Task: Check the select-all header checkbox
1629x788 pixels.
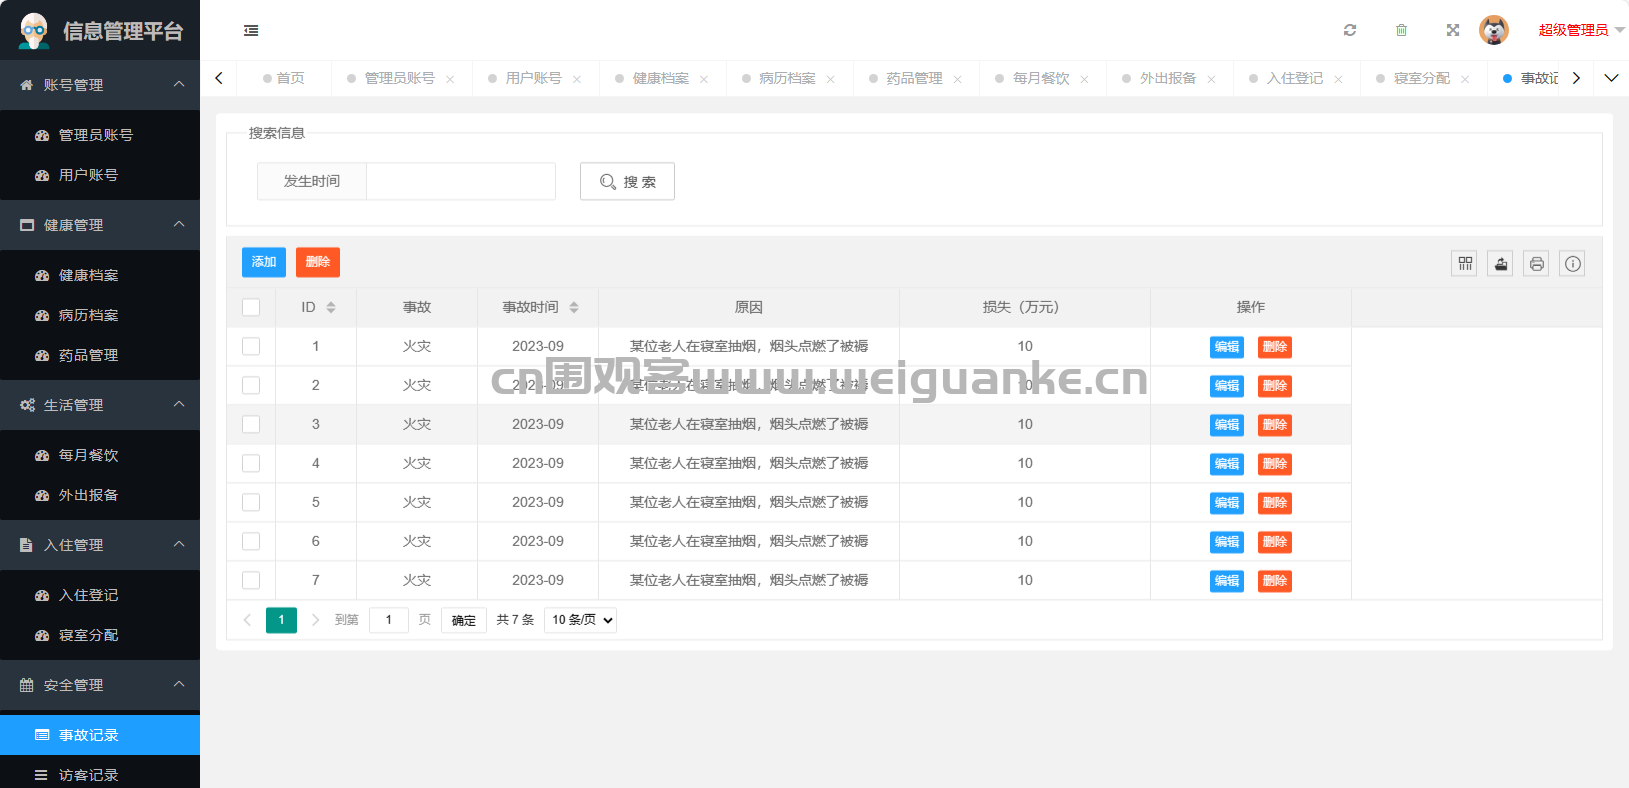Action: coord(251,307)
